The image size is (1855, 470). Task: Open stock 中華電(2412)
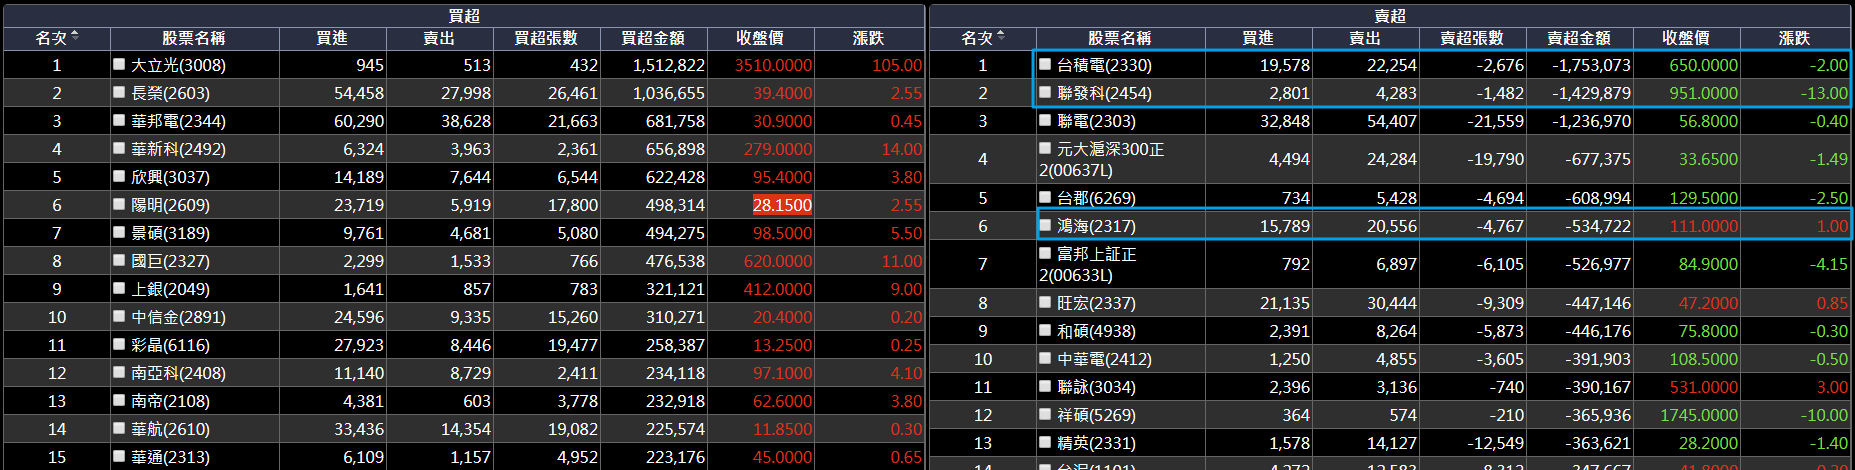click(x=1104, y=359)
